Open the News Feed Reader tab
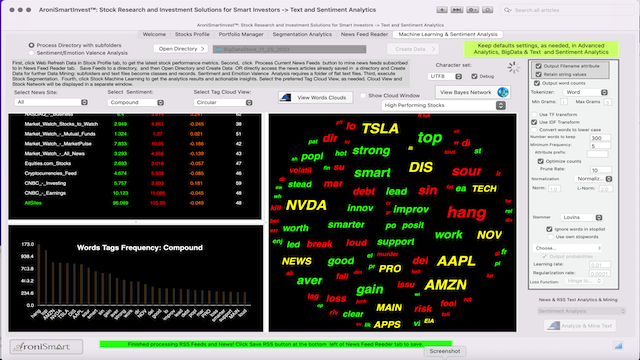 click(364, 34)
